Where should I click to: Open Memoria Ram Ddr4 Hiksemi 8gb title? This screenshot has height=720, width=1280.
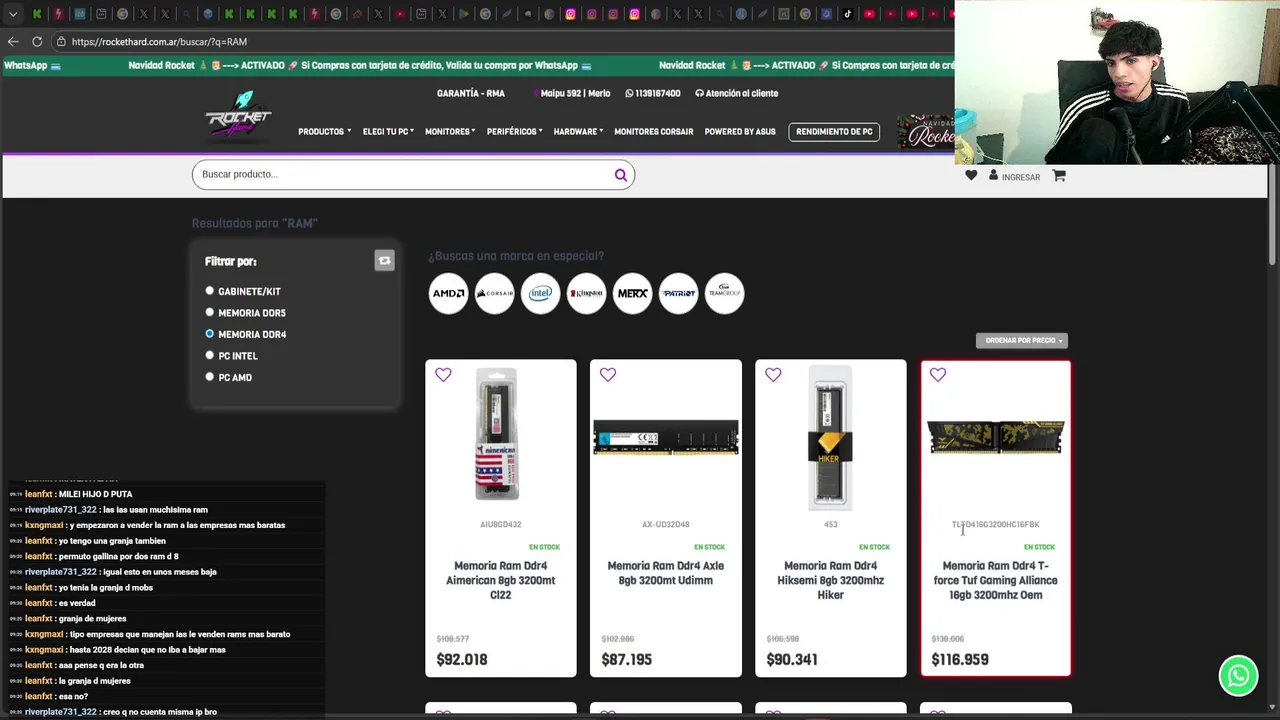(x=831, y=580)
